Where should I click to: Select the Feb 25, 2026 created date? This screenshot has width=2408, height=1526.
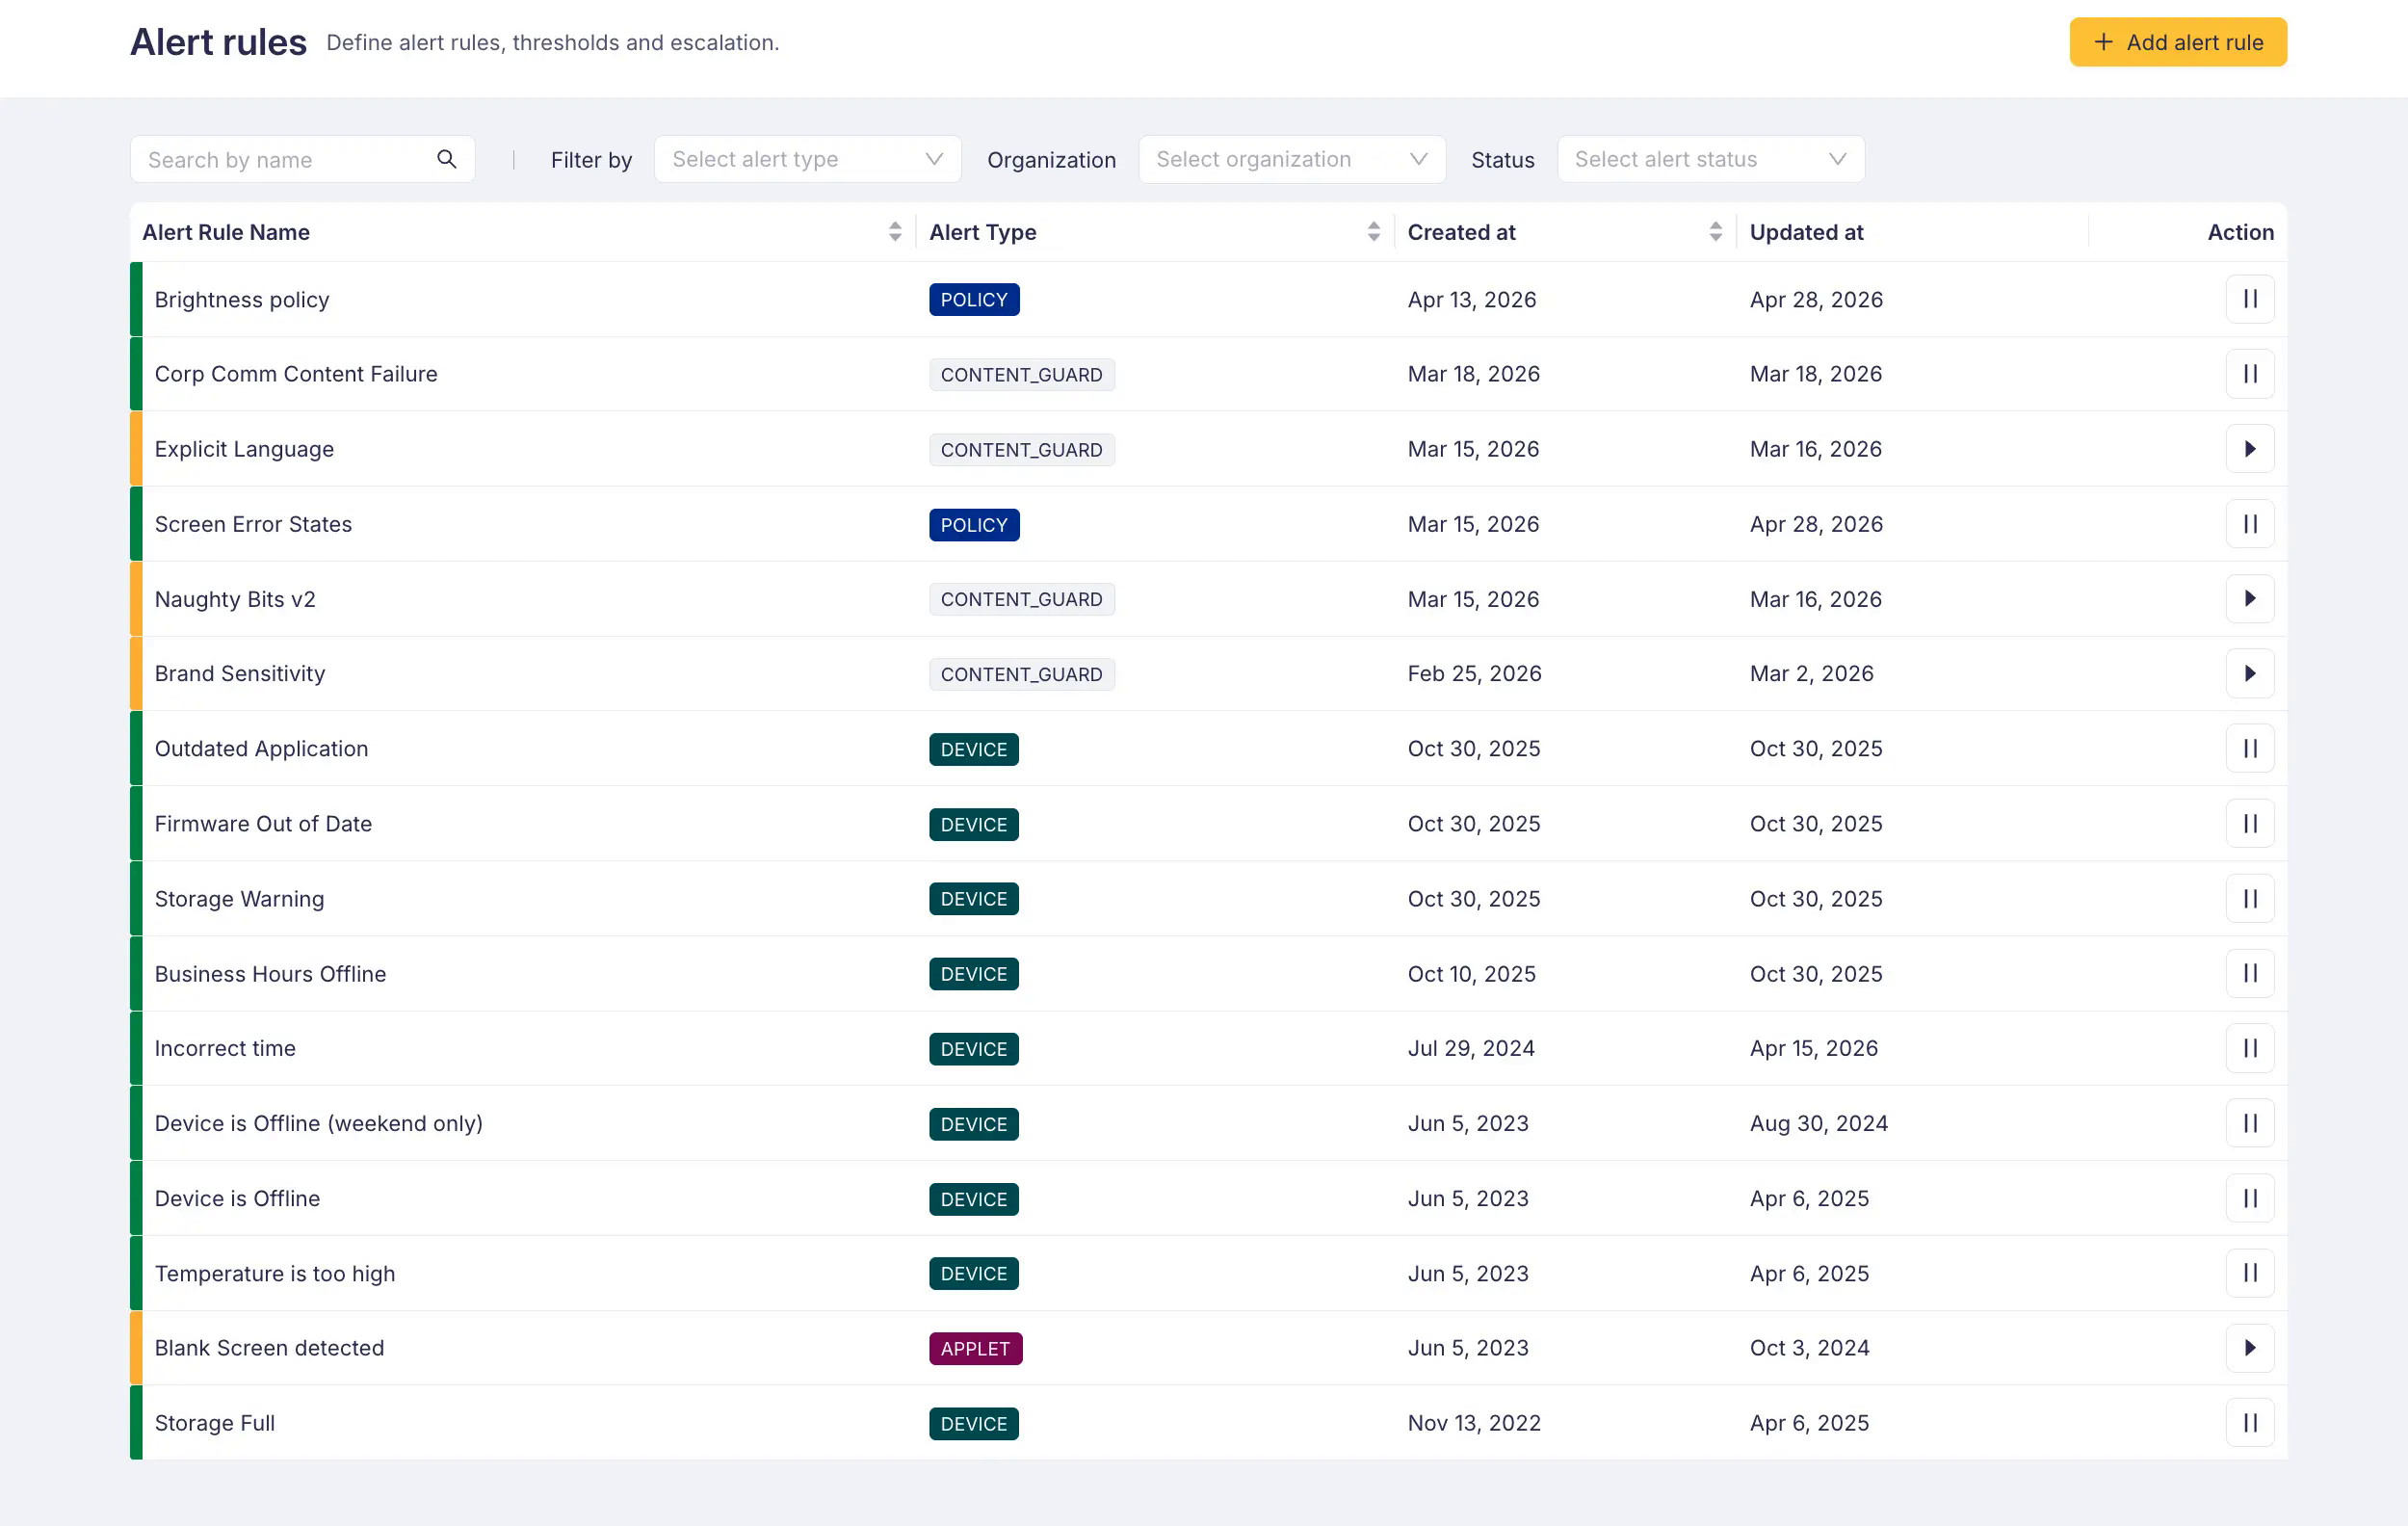(1474, 674)
